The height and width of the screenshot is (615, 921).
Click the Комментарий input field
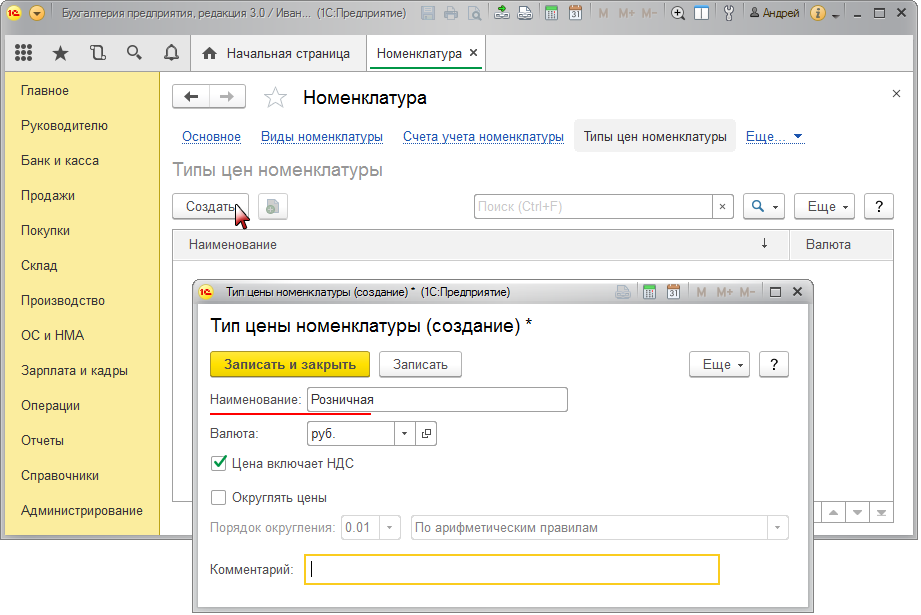coord(512,570)
